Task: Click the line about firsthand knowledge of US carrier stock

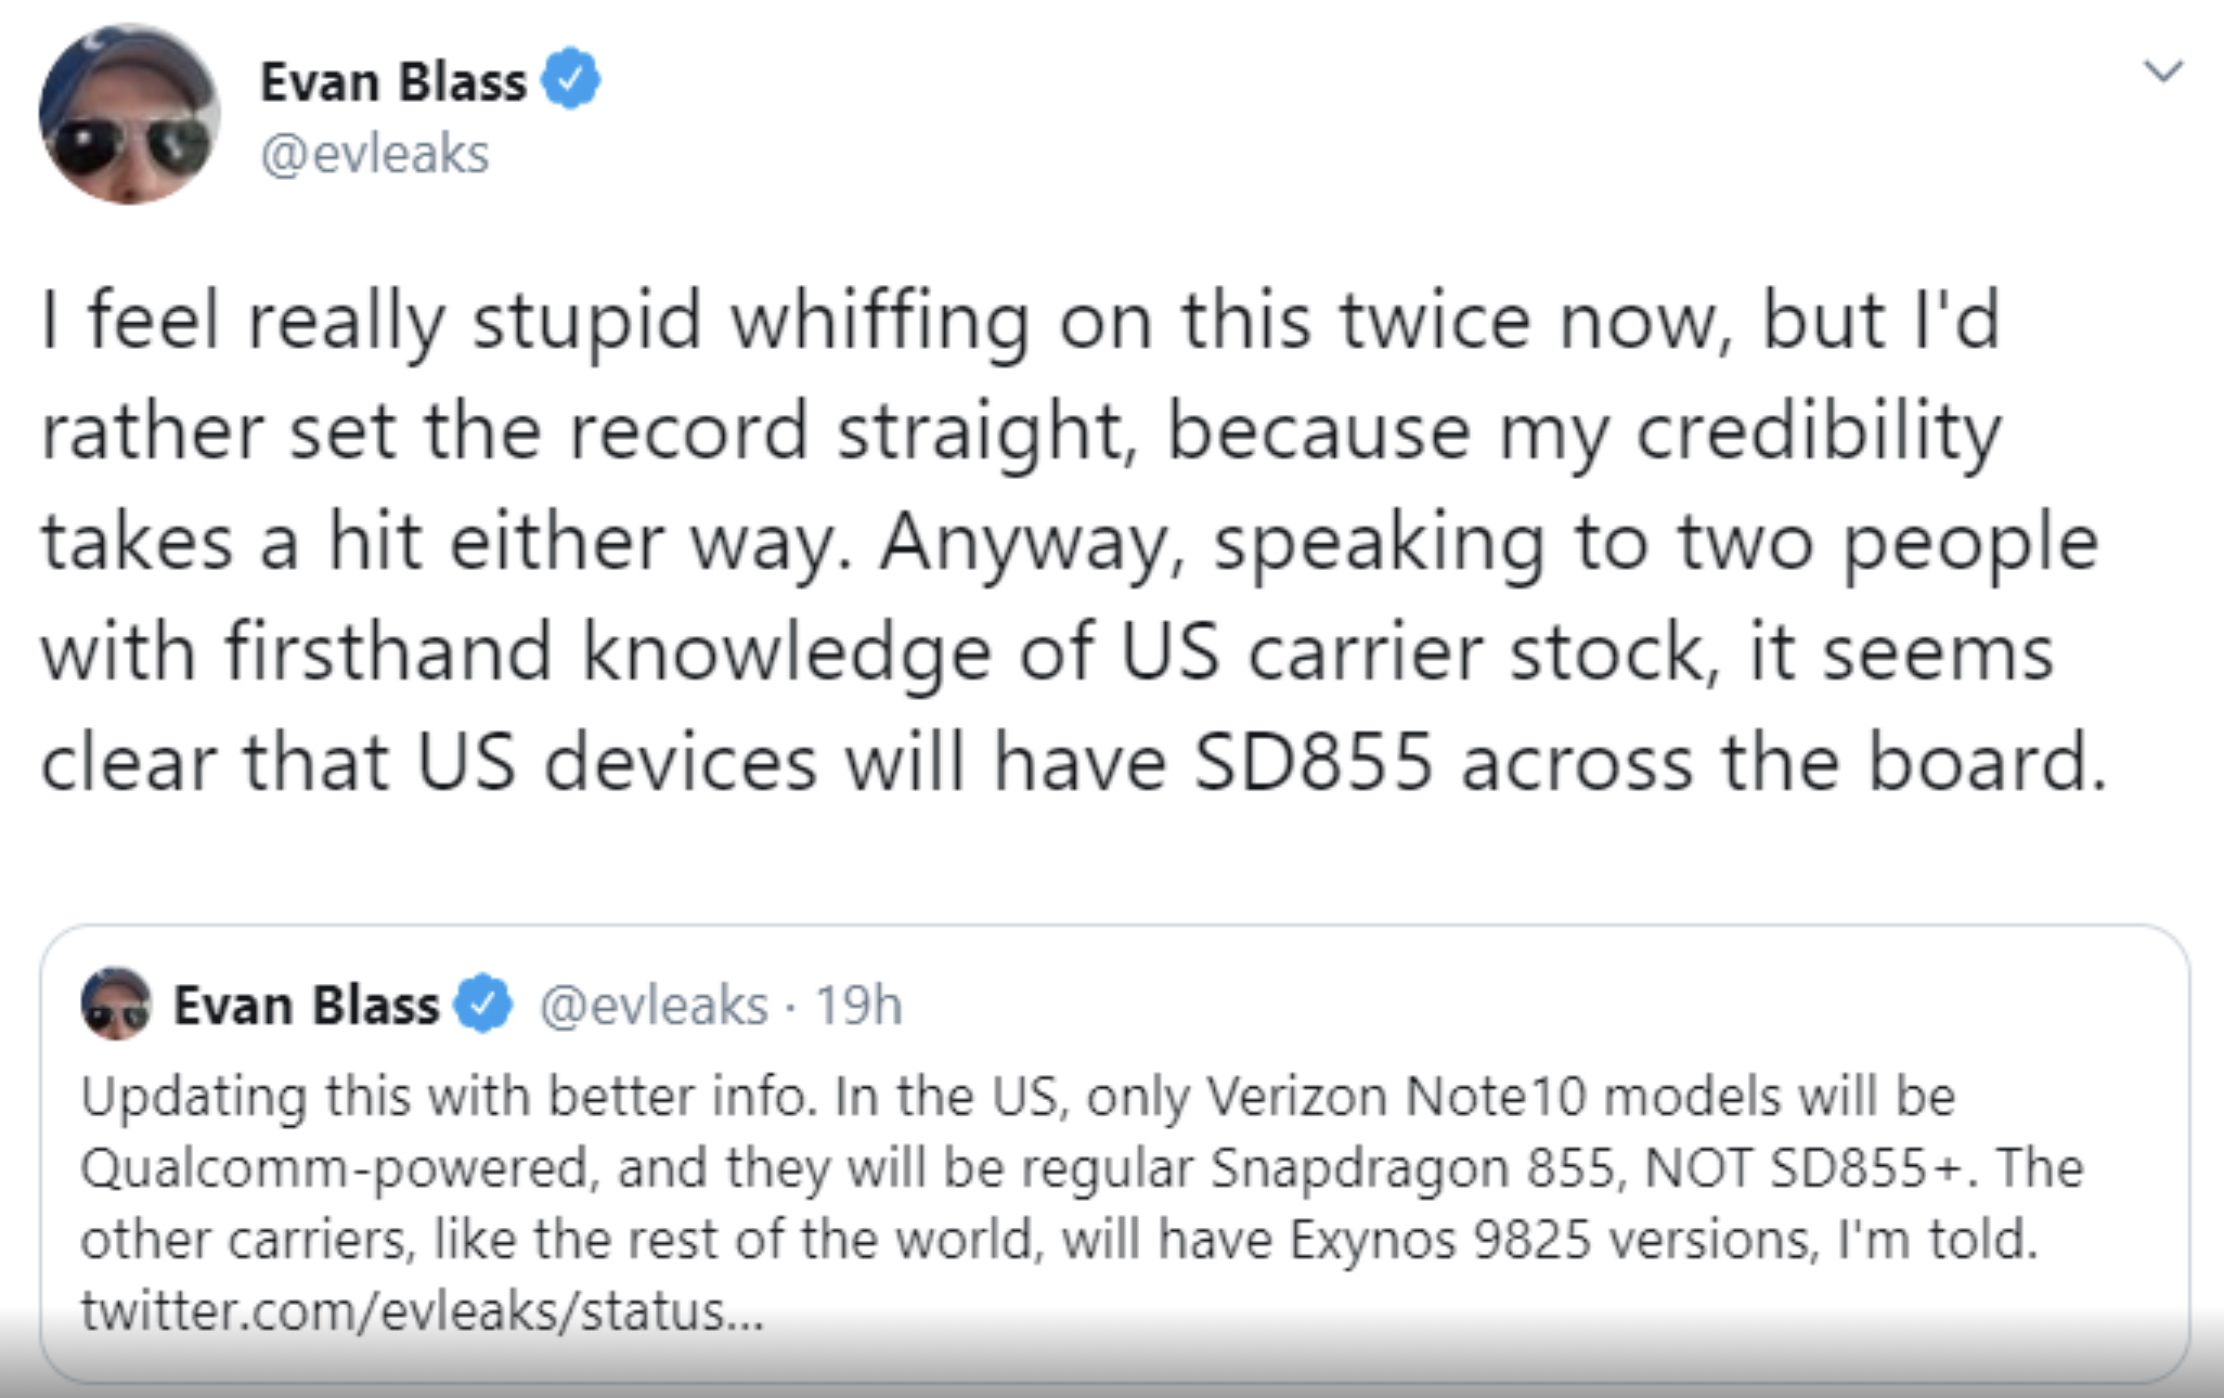Action: (1047, 652)
